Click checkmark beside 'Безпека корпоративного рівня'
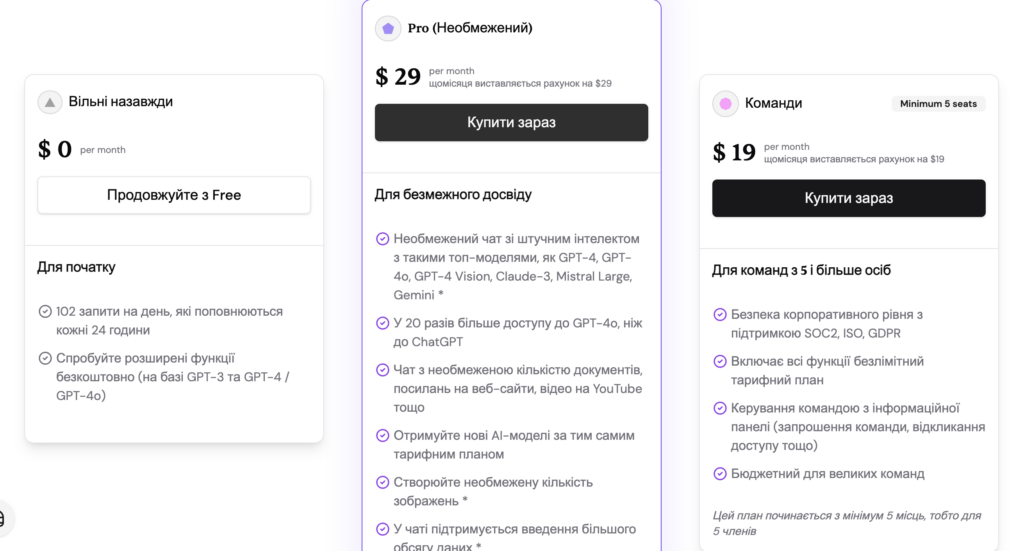Image resolution: width=1024 pixels, height=551 pixels. click(x=720, y=314)
